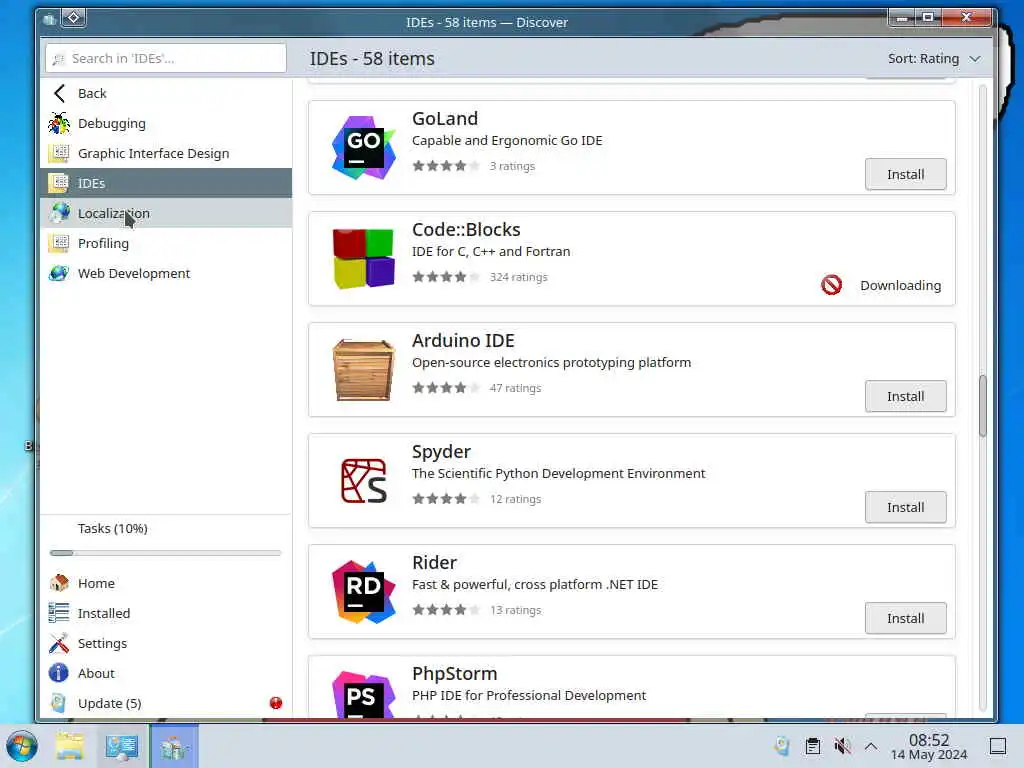Click the About info icon
1024x768 pixels.
(59, 673)
